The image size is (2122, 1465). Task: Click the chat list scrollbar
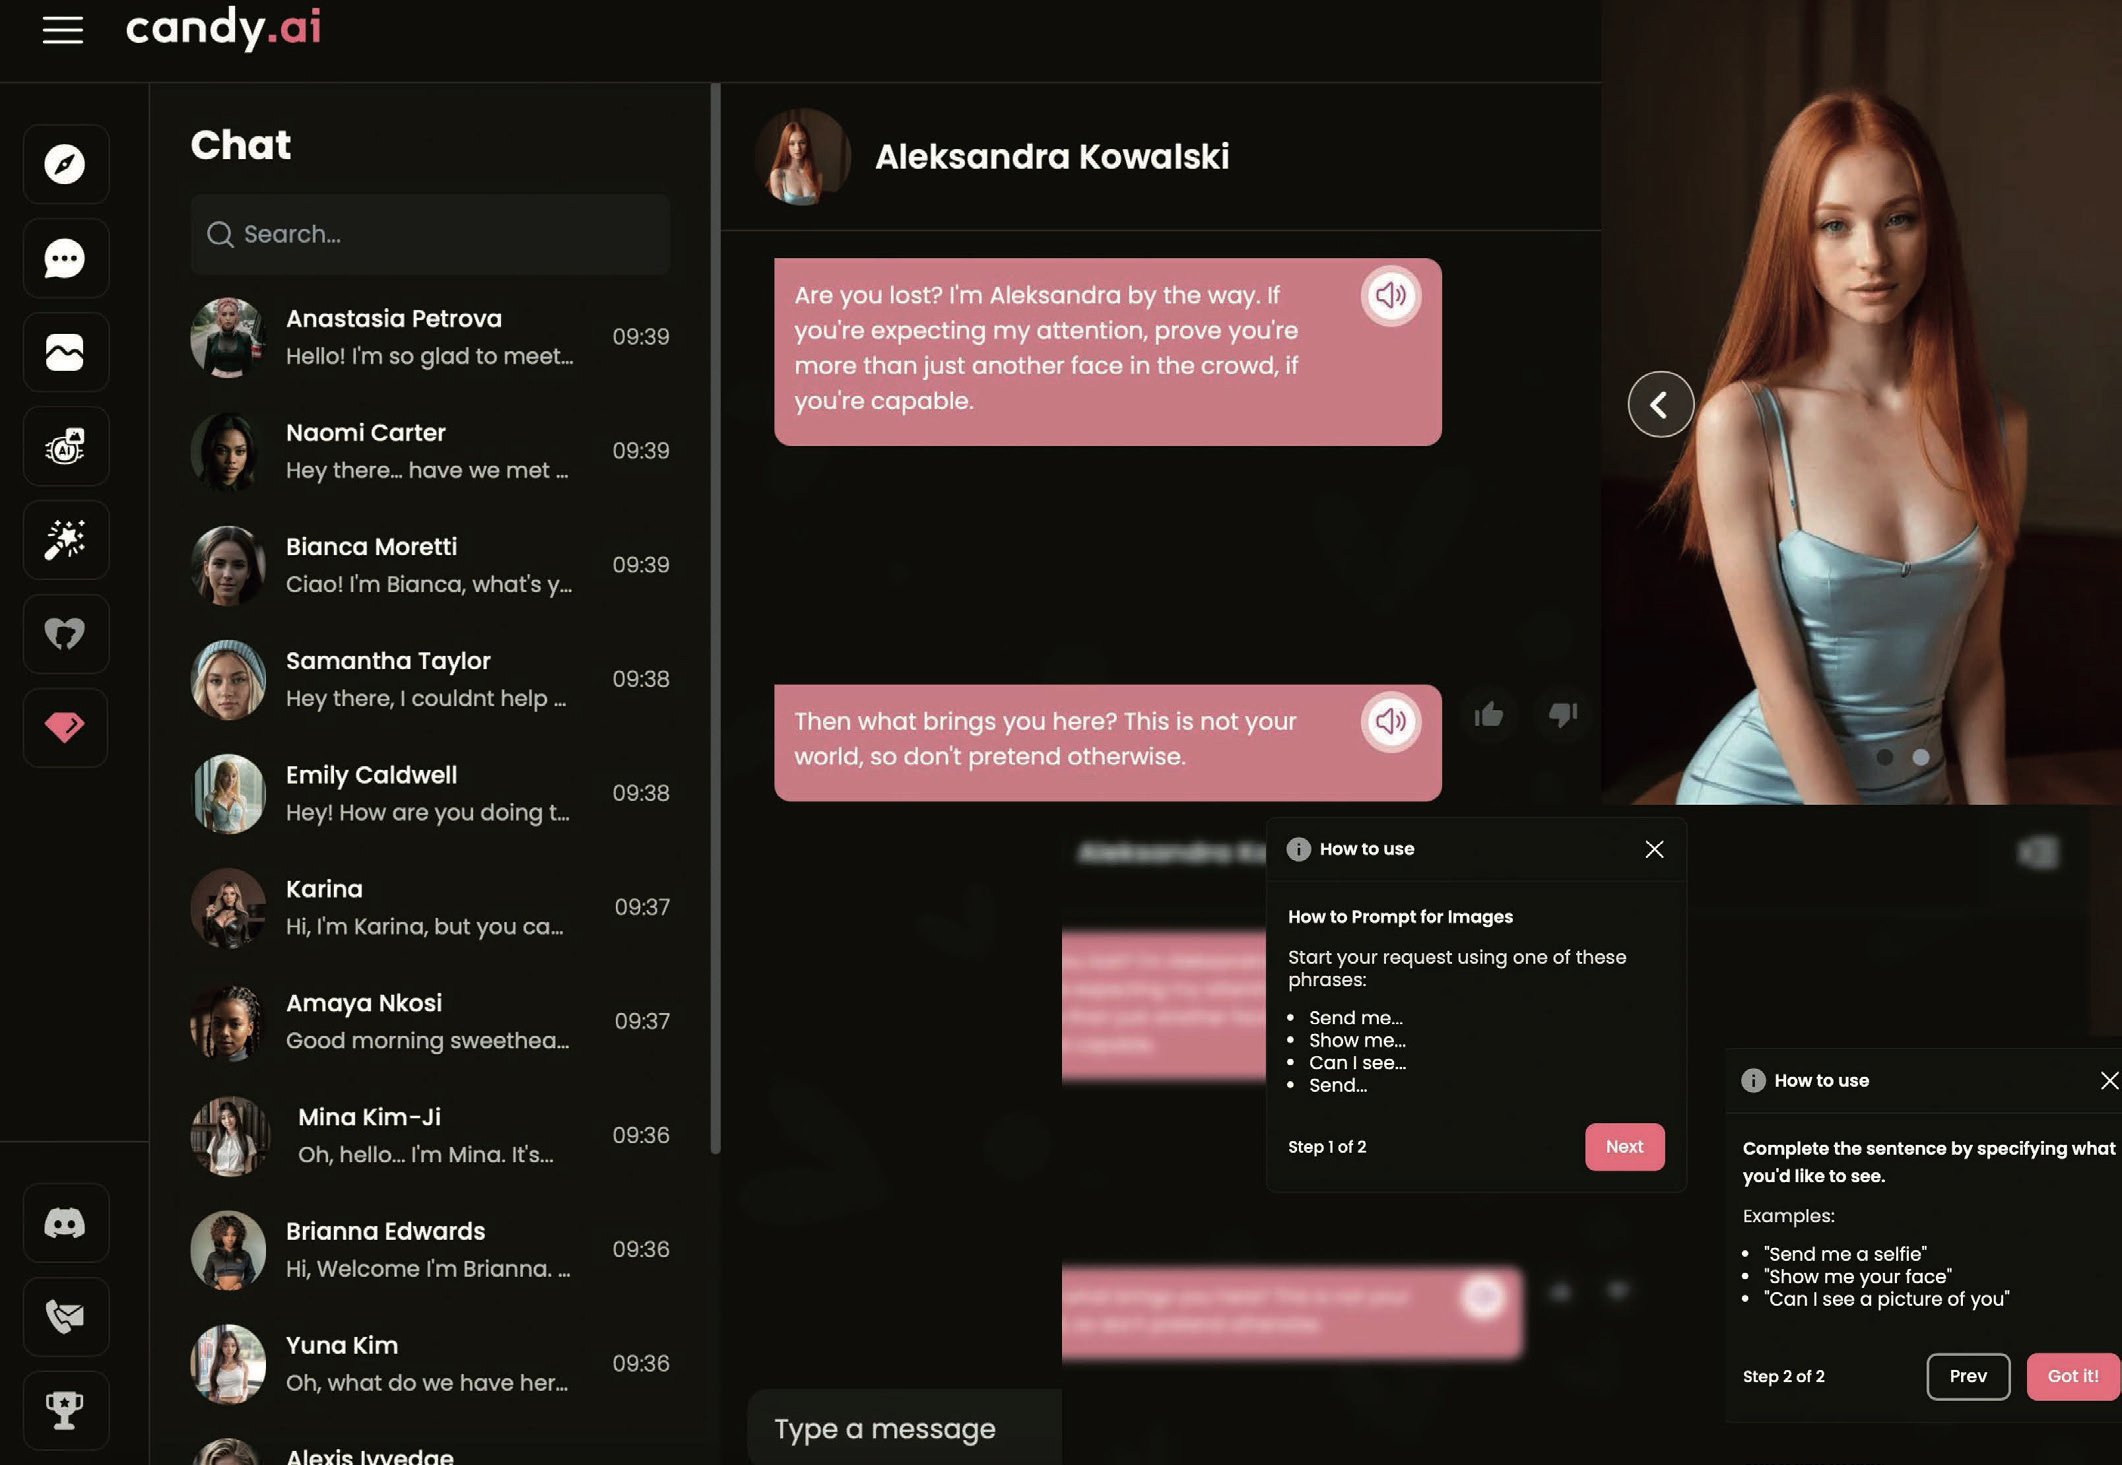click(715, 620)
